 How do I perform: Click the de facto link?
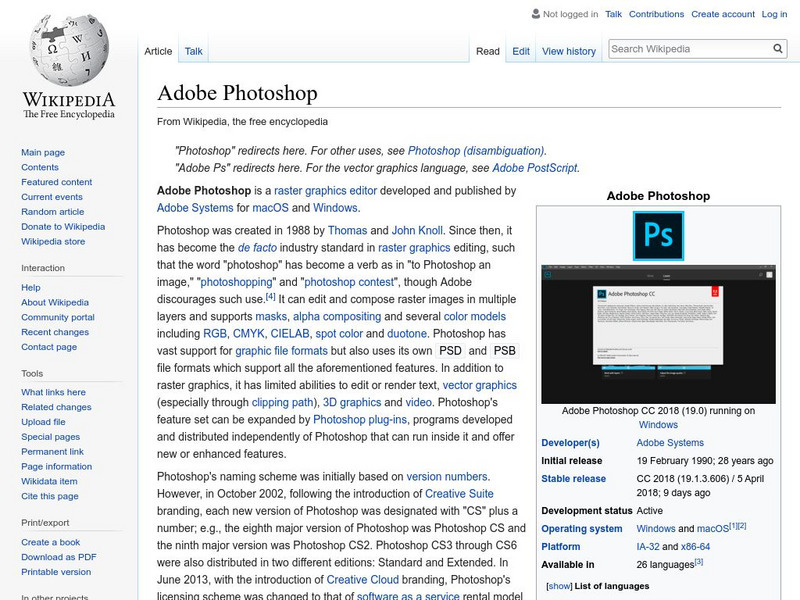[257, 248]
